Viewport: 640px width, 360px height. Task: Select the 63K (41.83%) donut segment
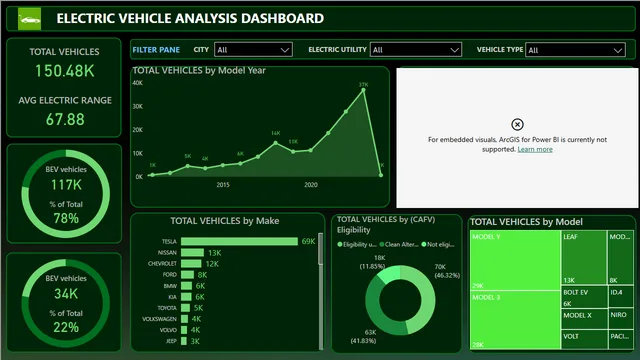click(375, 311)
